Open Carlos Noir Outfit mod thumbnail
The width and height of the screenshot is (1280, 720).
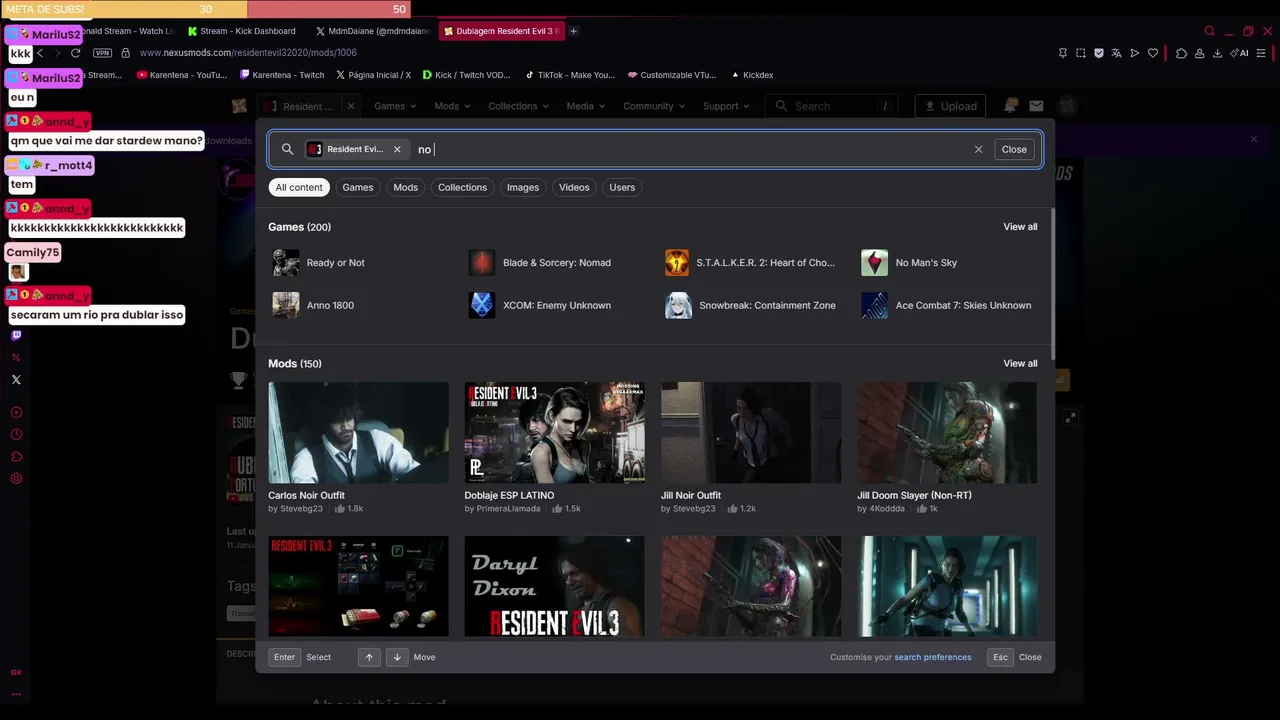(x=358, y=433)
